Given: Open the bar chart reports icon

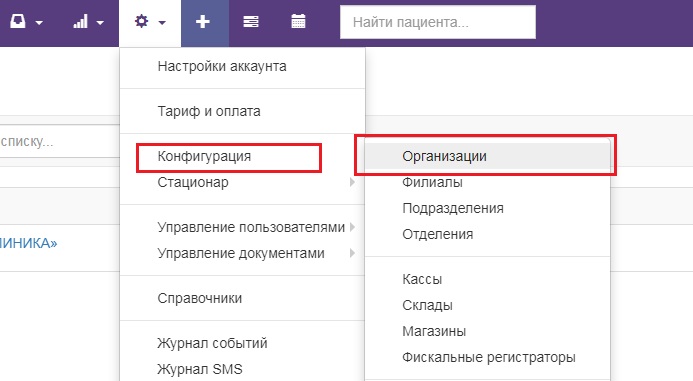Looking at the screenshot, I should point(80,21).
